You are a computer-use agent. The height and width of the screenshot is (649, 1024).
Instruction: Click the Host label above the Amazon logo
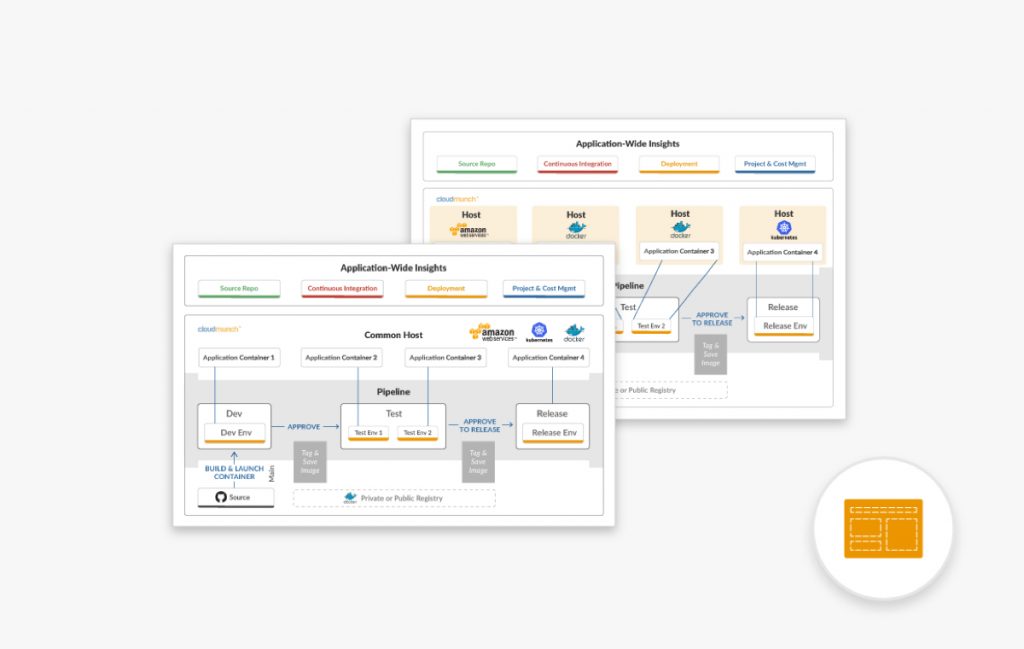[x=471, y=215]
